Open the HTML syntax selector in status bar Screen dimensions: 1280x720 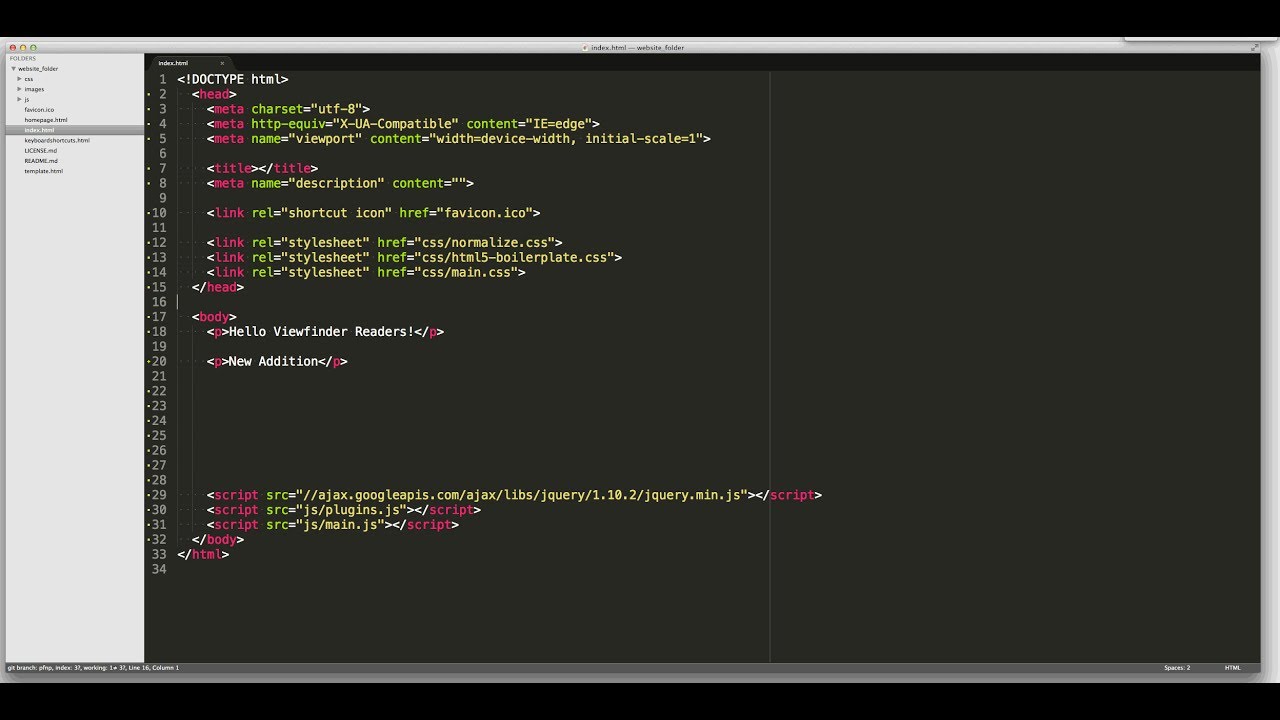pyautogui.click(x=1233, y=667)
